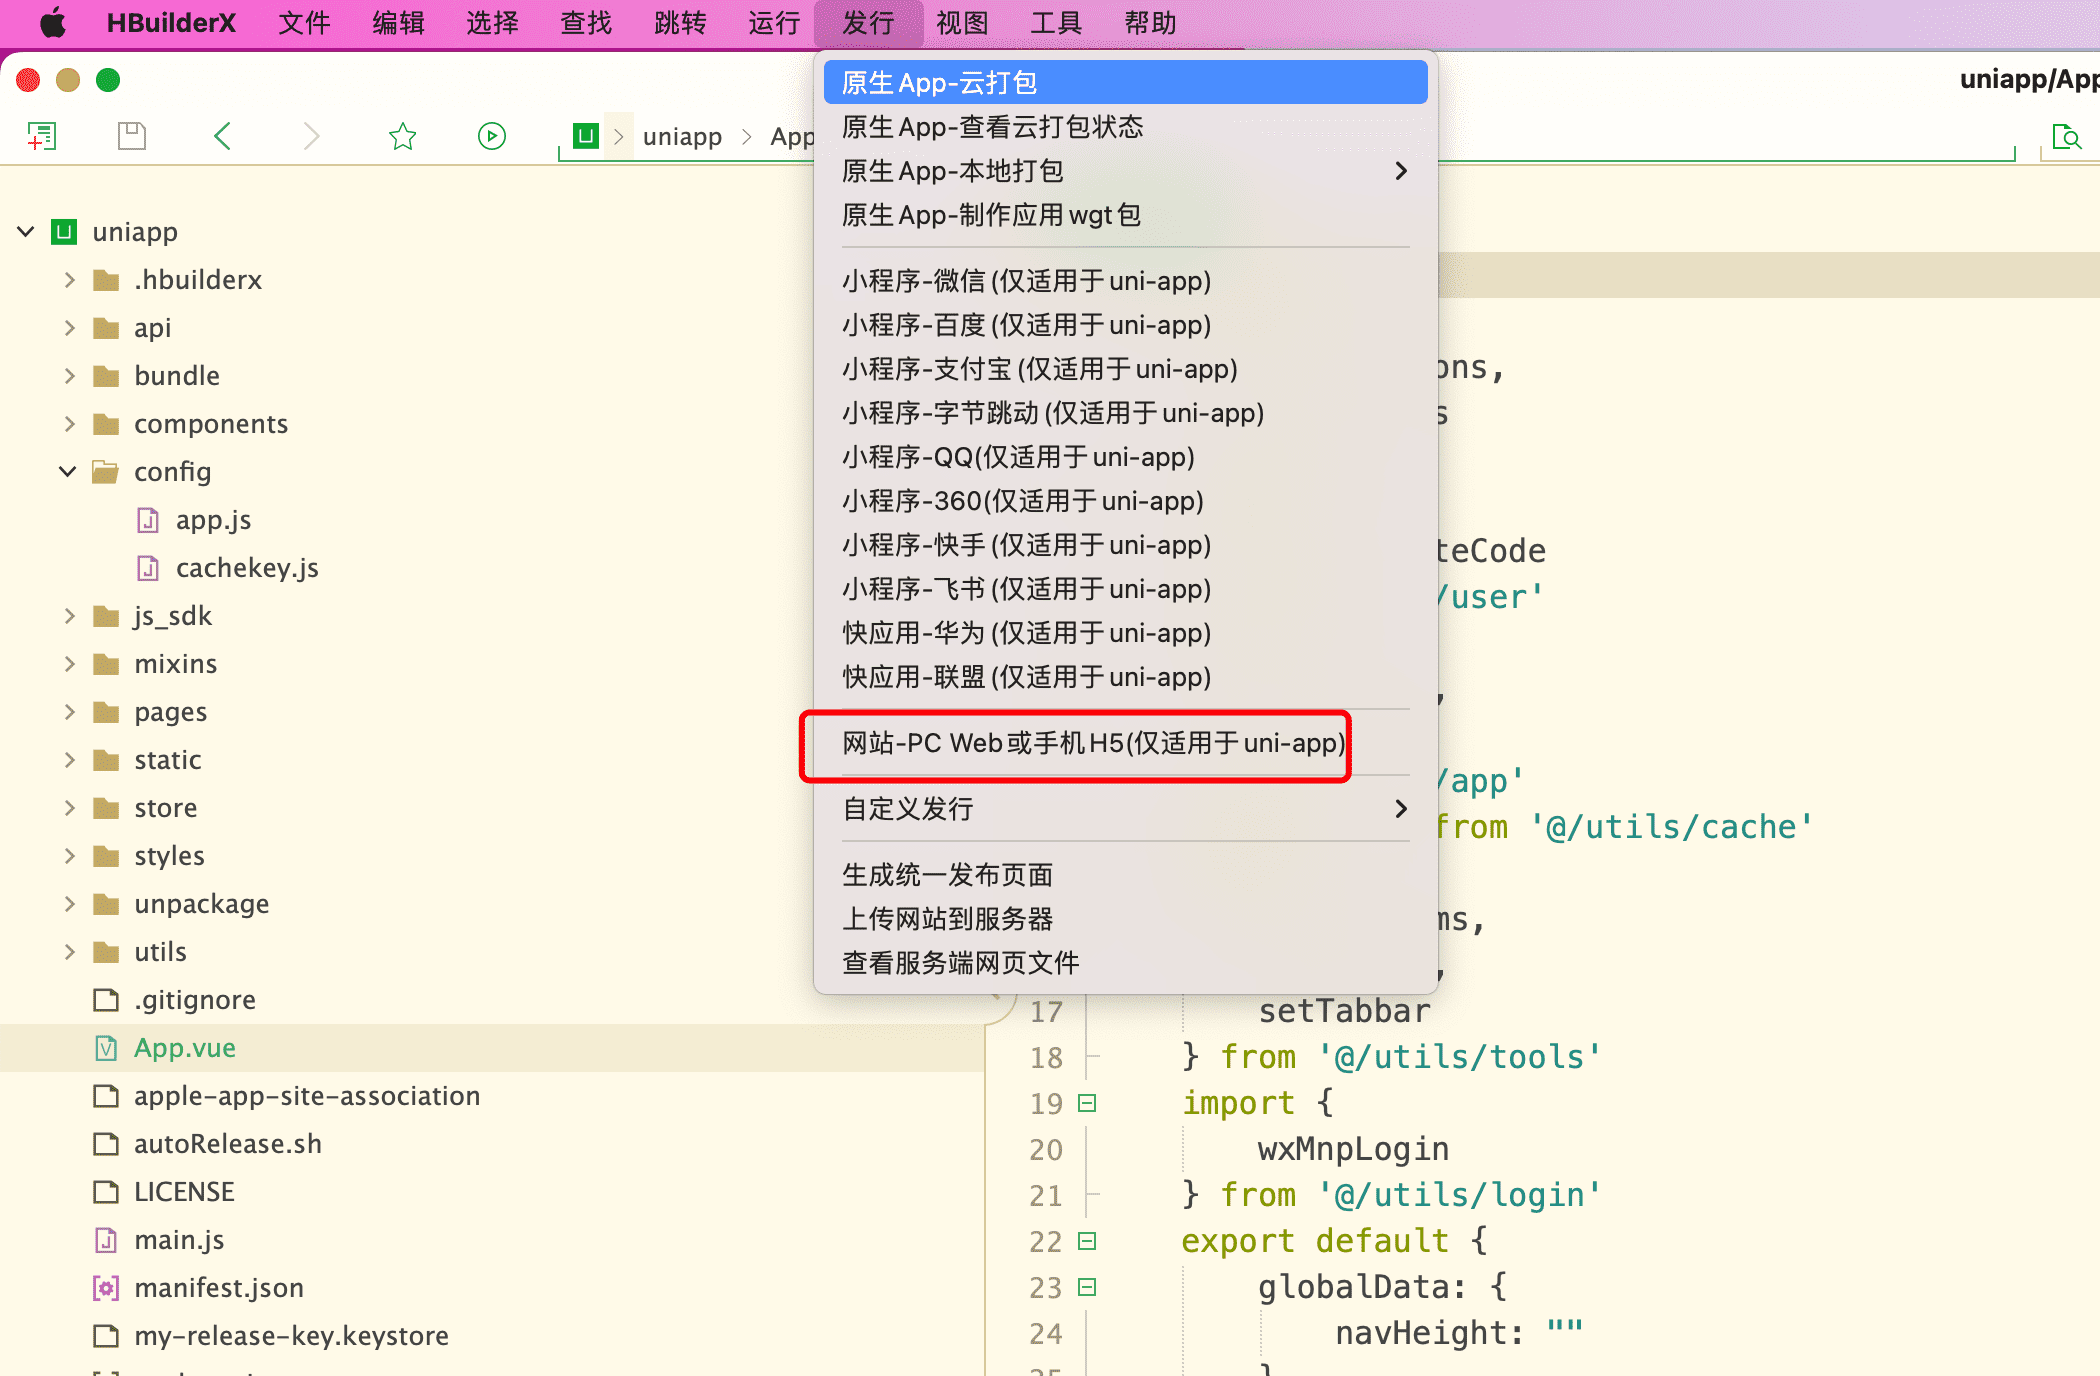Open manifest.json in the file tree
Screen dimensions: 2100x1376
(x=219, y=1288)
